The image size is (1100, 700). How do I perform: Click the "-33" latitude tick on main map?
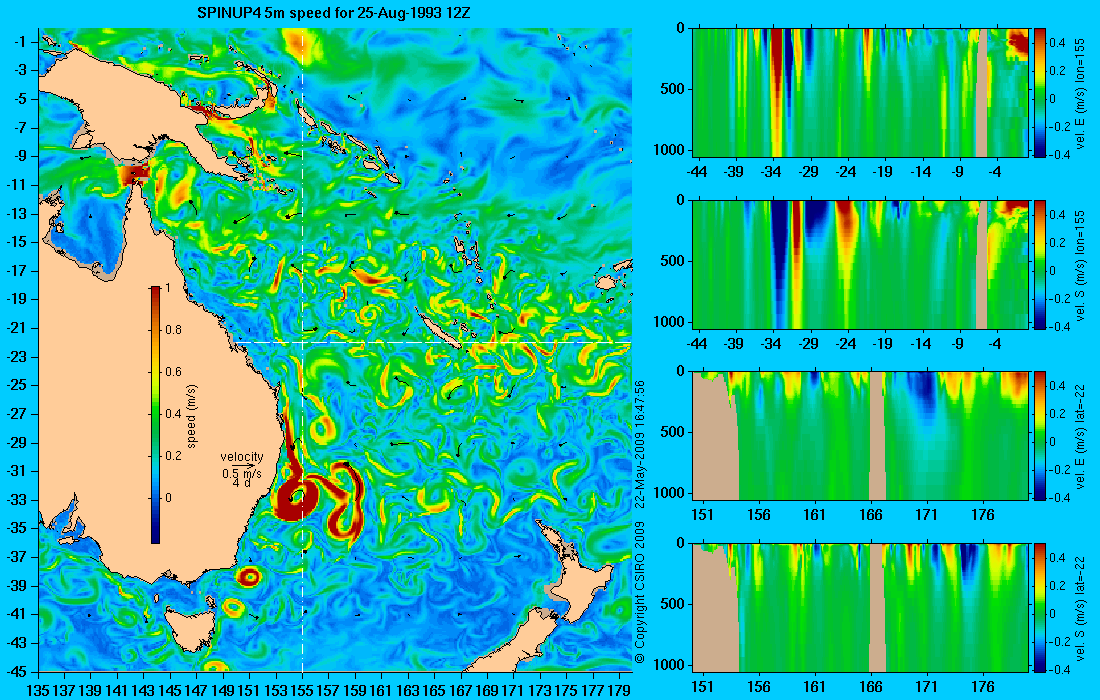[x=19, y=499]
